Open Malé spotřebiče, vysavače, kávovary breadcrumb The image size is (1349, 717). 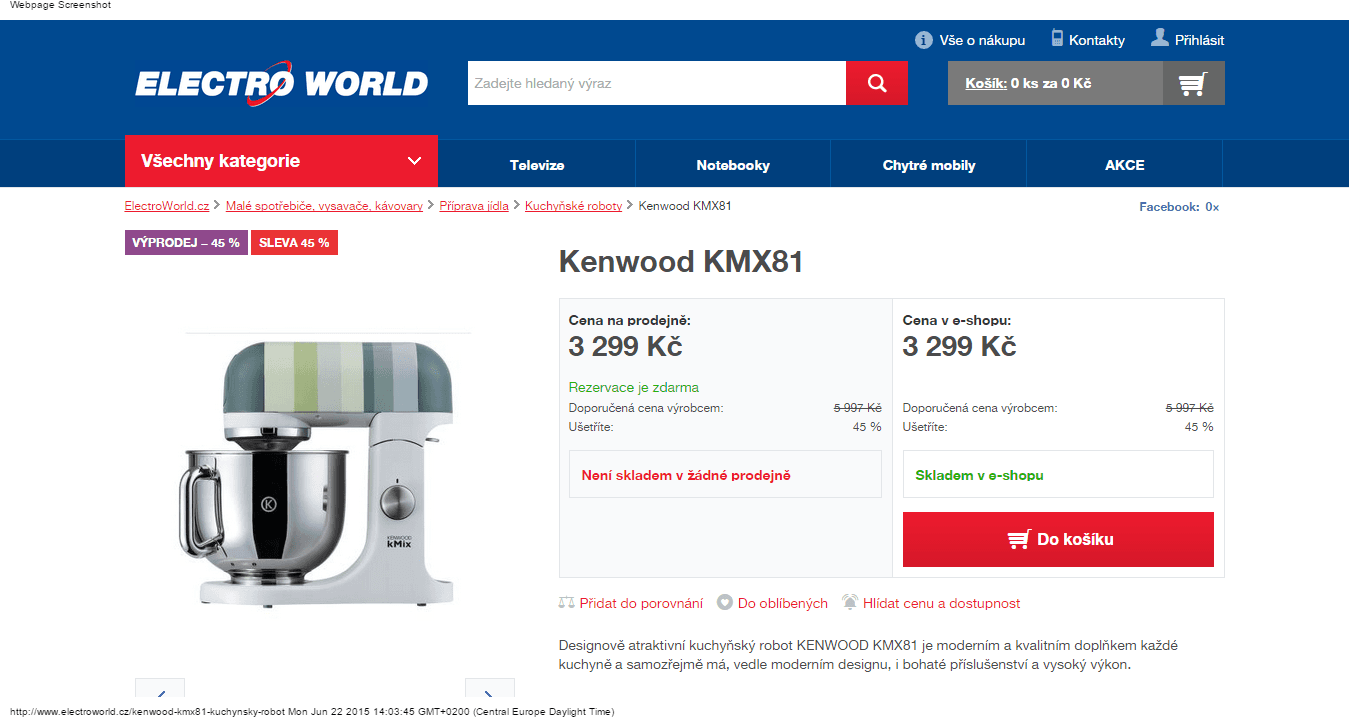(324, 206)
